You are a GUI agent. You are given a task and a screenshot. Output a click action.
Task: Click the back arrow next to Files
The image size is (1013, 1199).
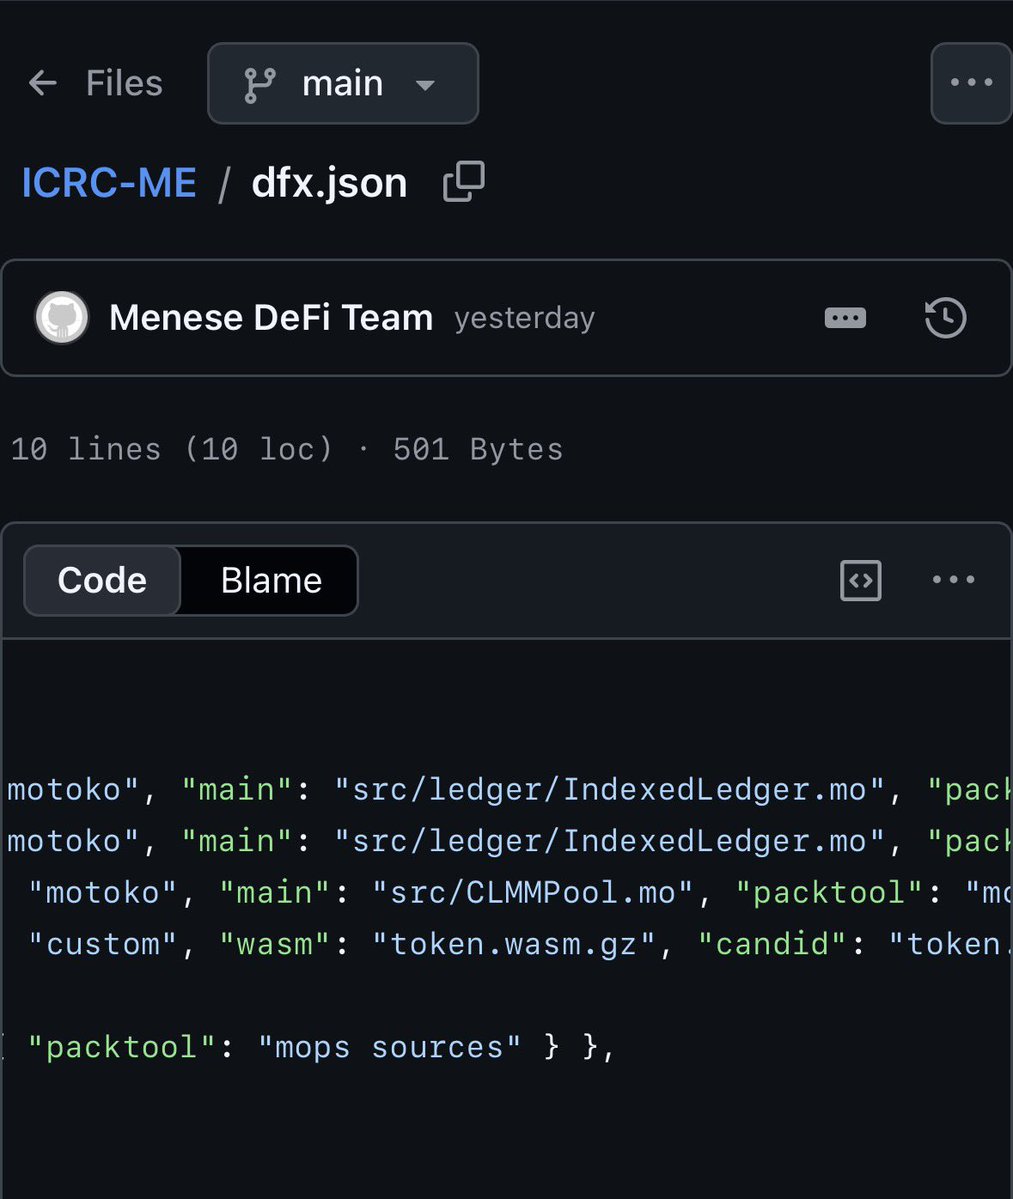43,83
